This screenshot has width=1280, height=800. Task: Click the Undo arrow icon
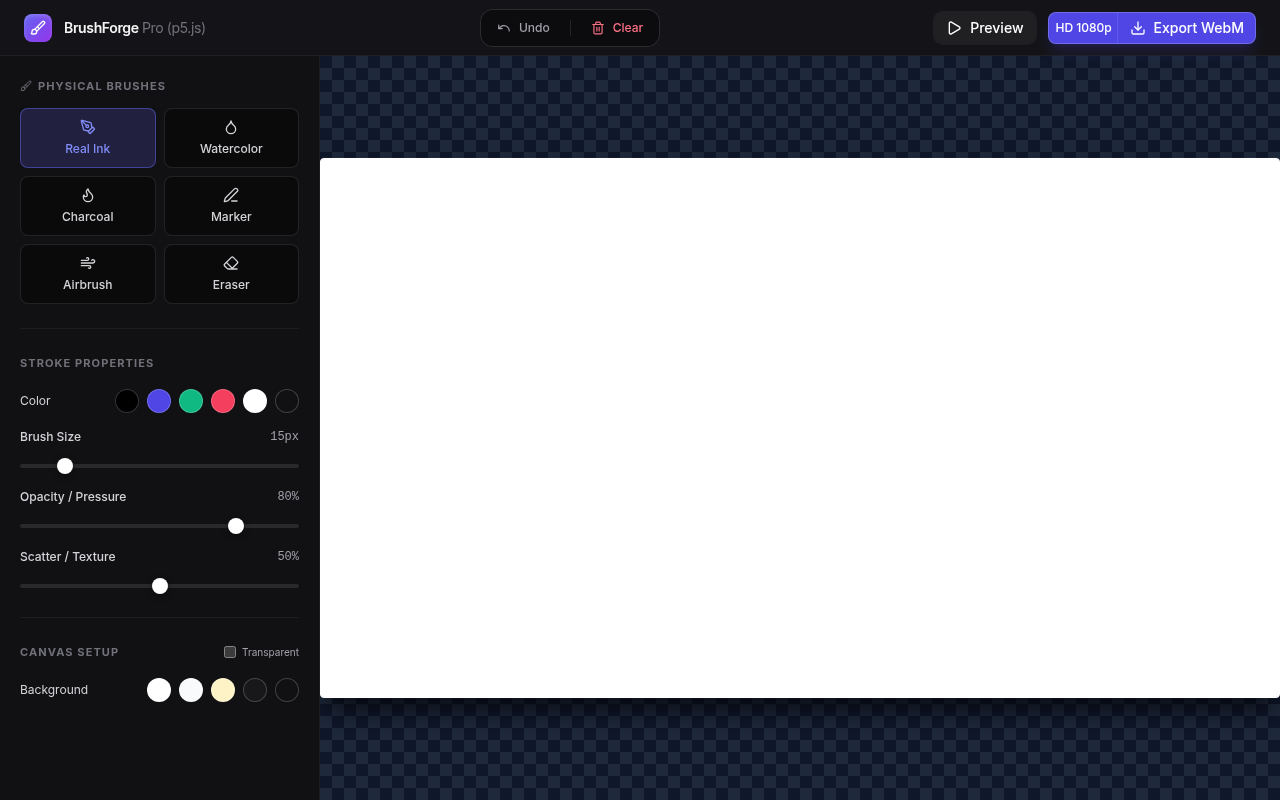504,27
